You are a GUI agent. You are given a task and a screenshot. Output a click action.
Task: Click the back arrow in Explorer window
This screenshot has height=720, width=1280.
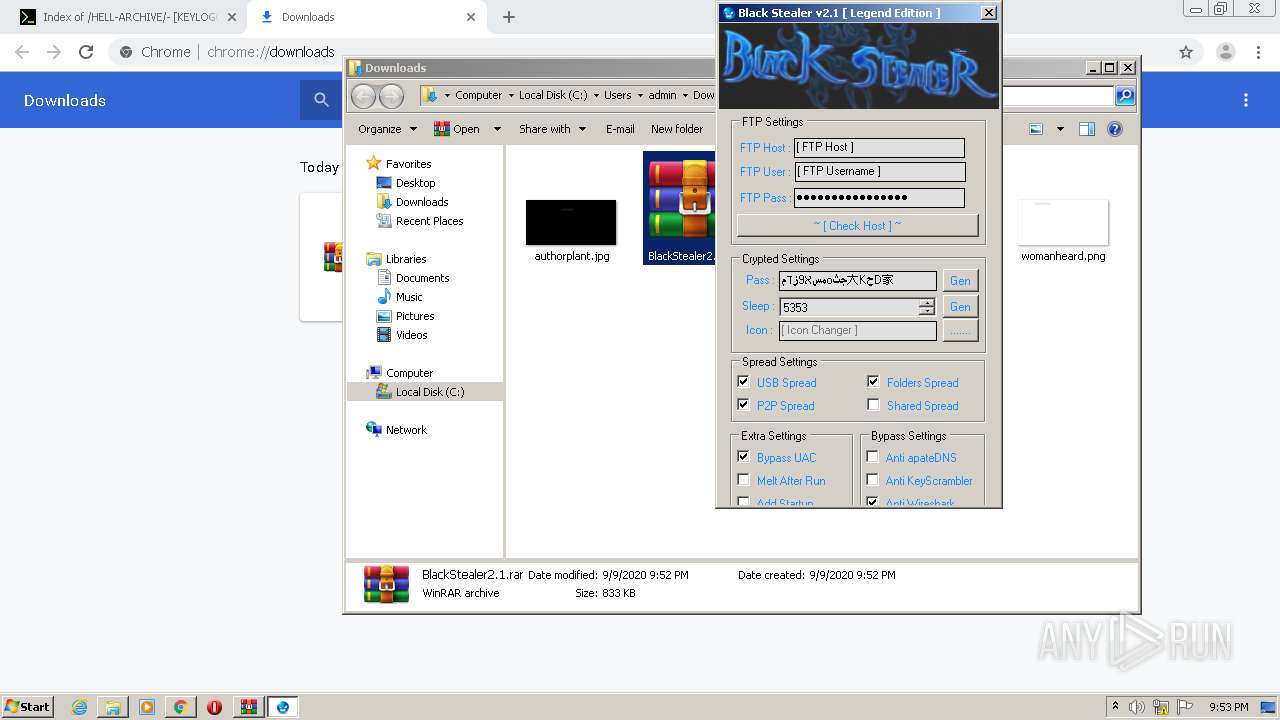(x=363, y=96)
